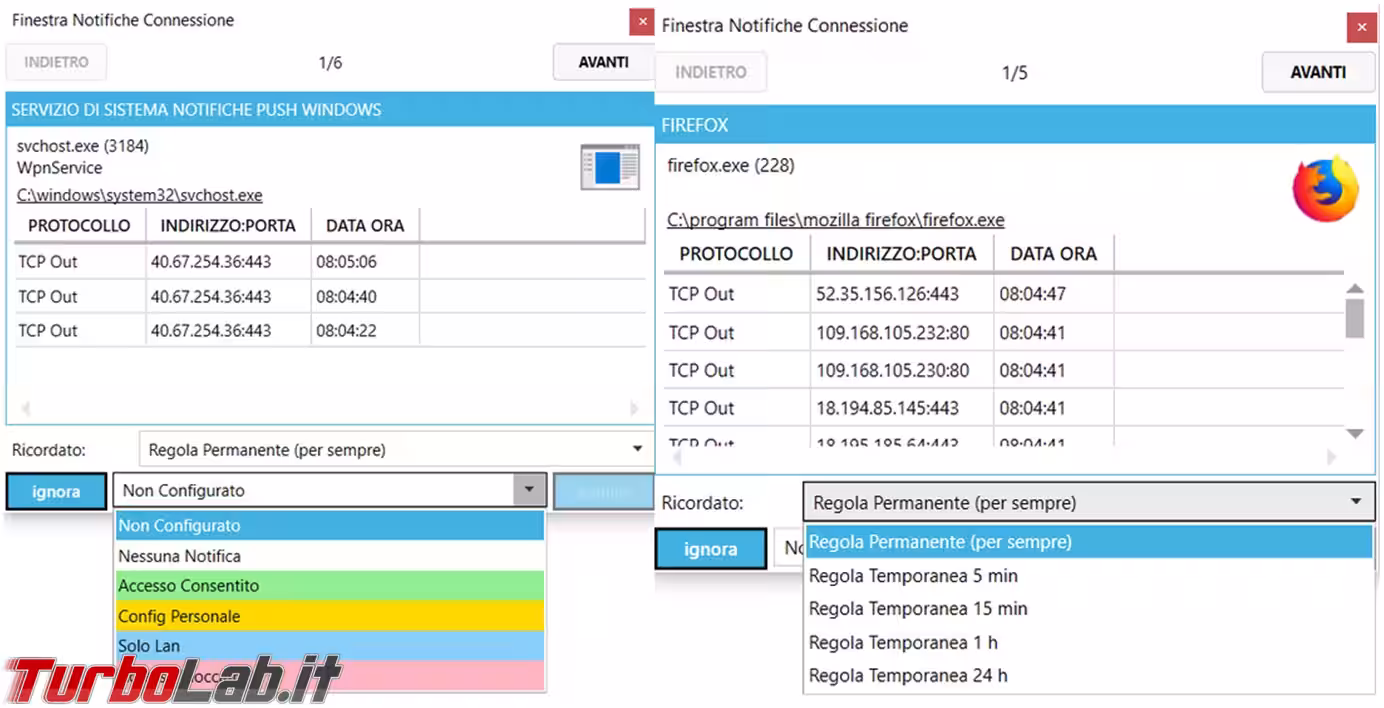Click AVANTI in the Firefox window
1384x708 pixels.
(x=1317, y=72)
